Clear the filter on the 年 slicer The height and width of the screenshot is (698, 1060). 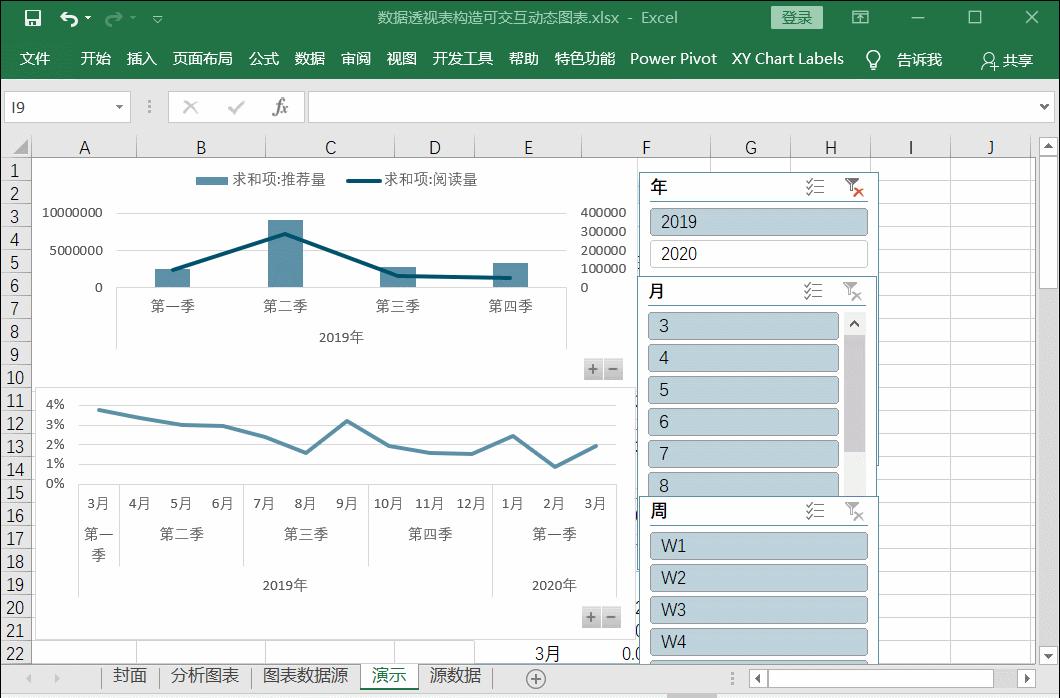click(x=855, y=186)
